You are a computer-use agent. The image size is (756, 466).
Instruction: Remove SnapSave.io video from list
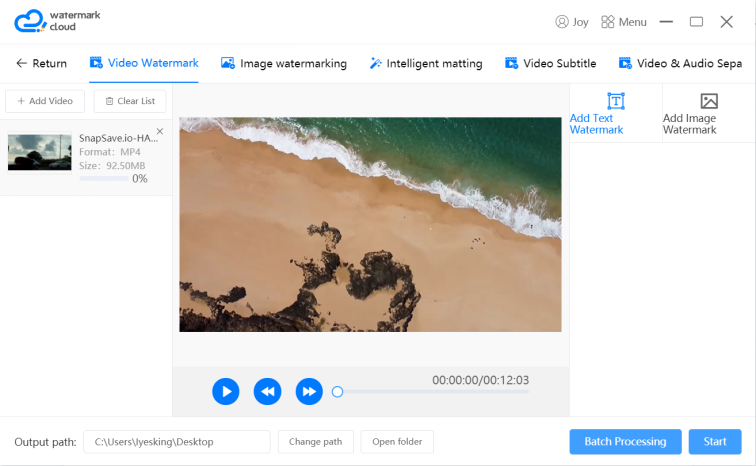point(160,131)
